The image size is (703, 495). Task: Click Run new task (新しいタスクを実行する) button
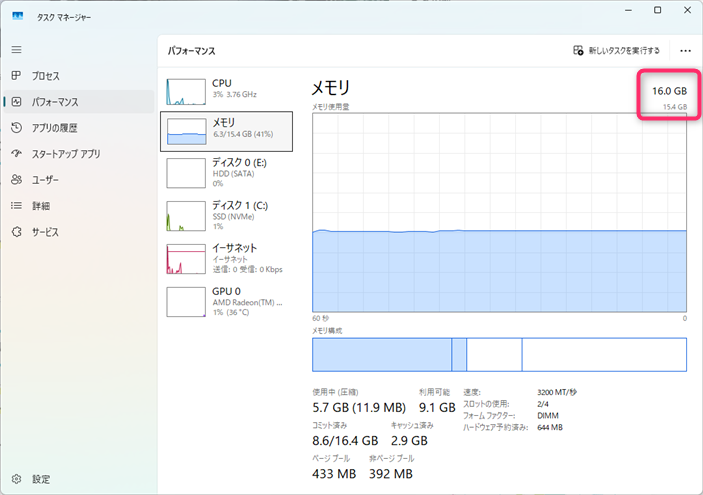(x=616, y=50)
